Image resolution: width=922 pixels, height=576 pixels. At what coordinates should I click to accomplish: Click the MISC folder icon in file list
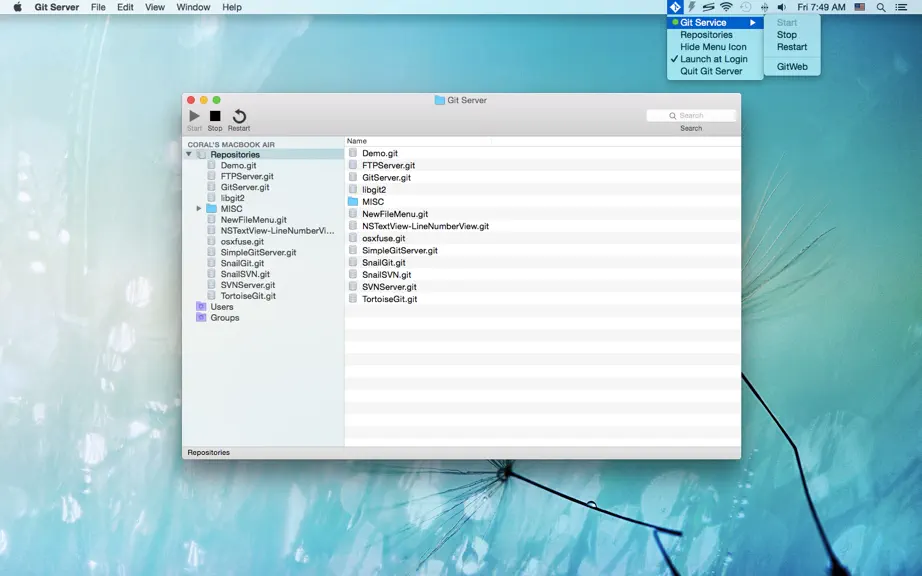[x=353, y=202]
